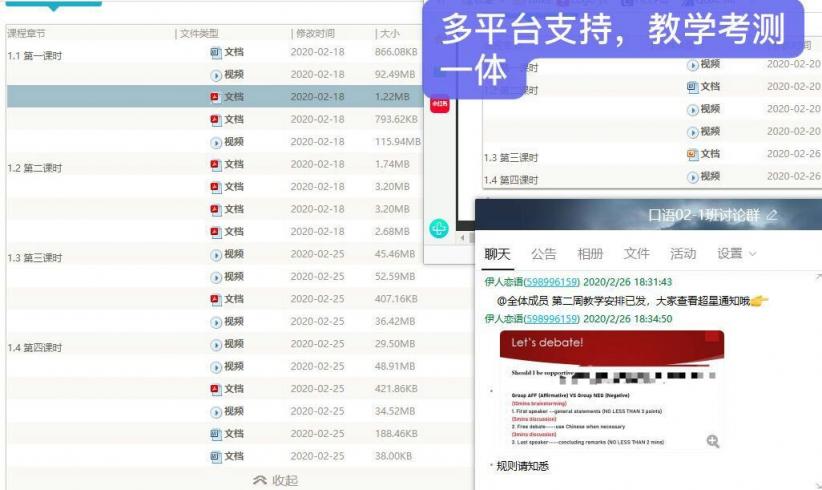The width and height of the screenshot is (822, 490).
Task: Collapse the file list with 收起
Action: [275, 480]
